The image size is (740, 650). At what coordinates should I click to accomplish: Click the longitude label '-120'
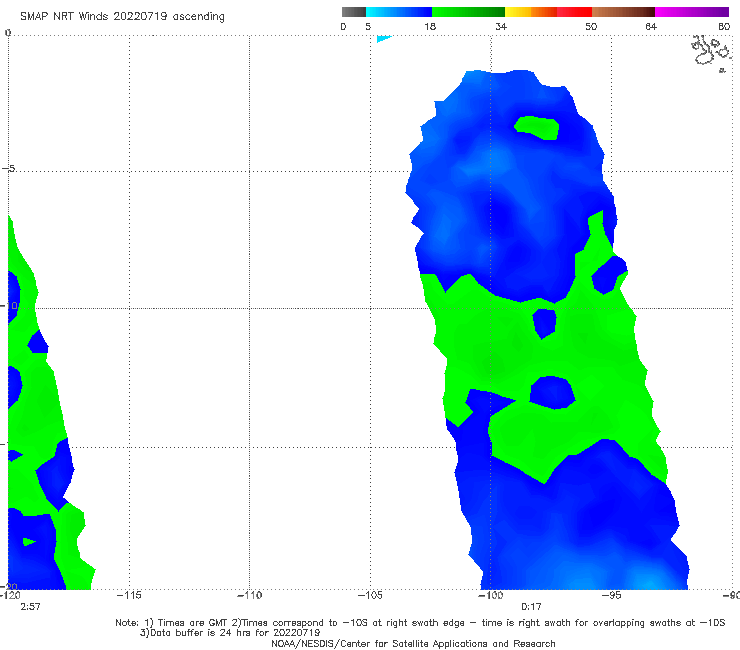[x=10, y=595]
